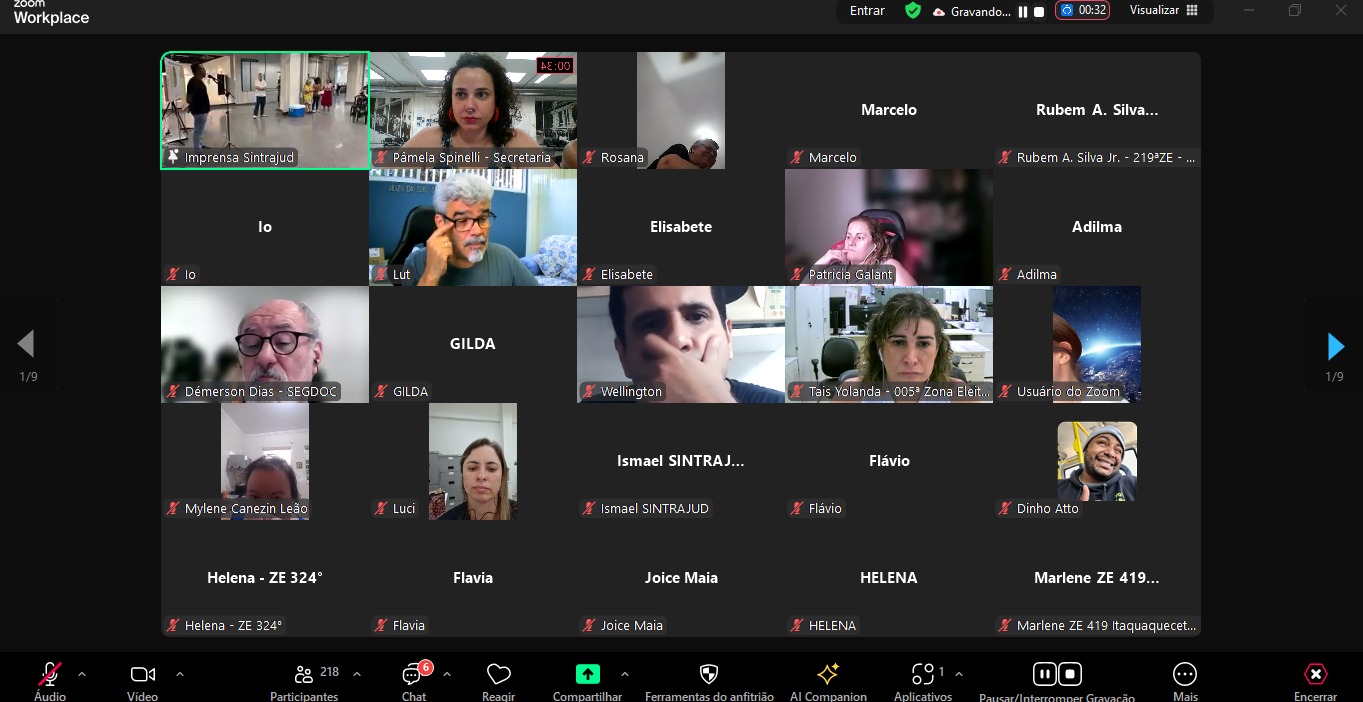Screen dimensions: 1363x702
Task: Expand audio options arrow next to Áudio
Action: pyautogui.click(x=82, y=674)
